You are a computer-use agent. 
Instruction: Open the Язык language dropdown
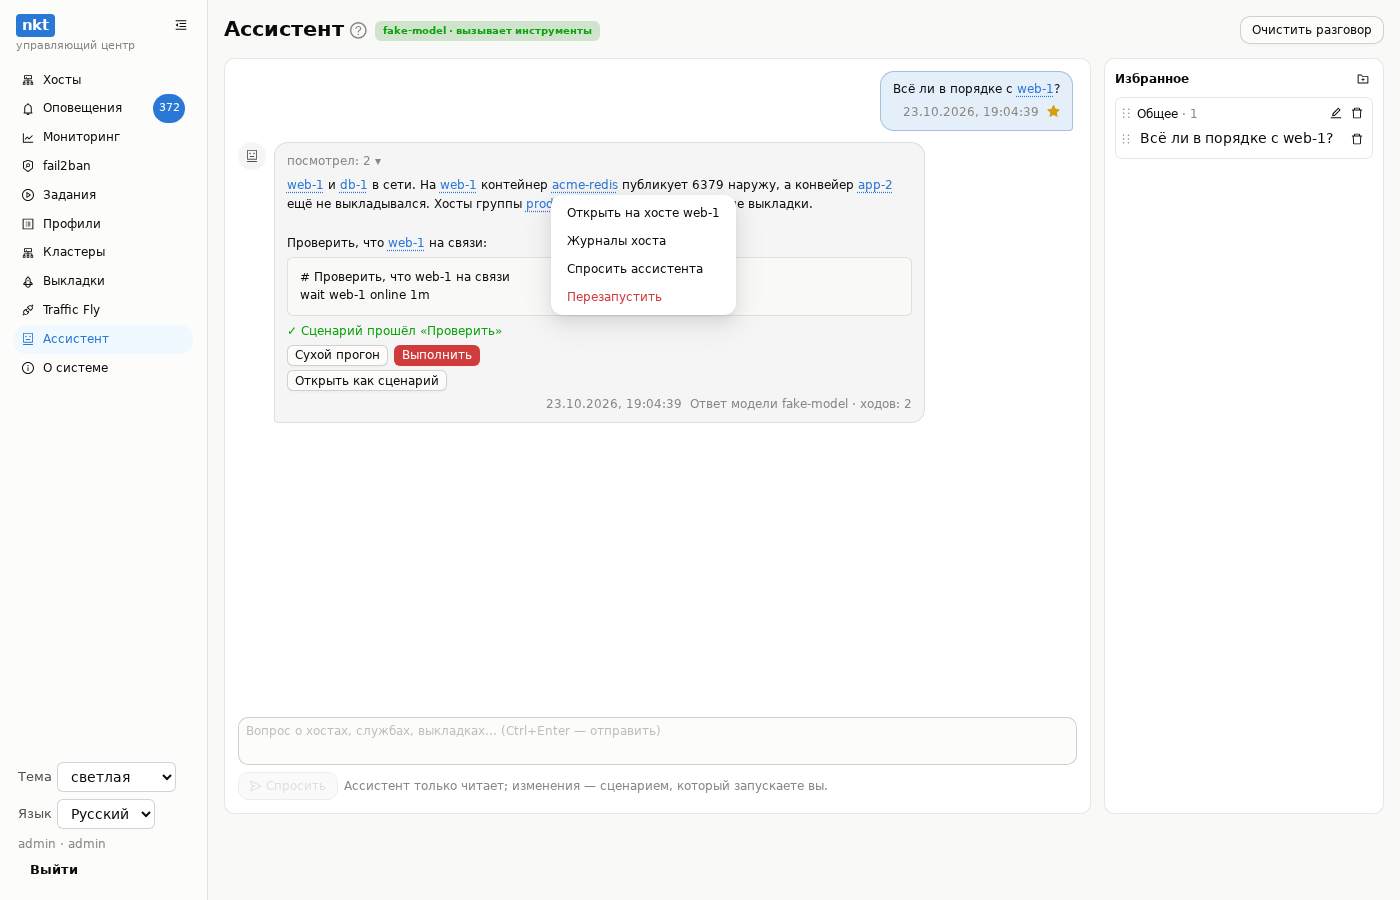[106, 814]
